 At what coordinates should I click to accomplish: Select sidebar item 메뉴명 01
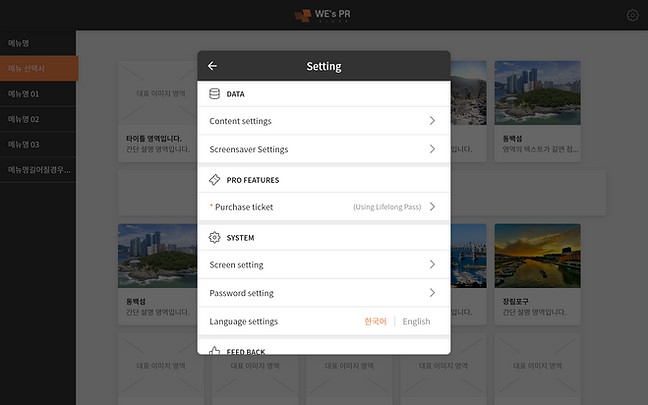coord(38,94)
